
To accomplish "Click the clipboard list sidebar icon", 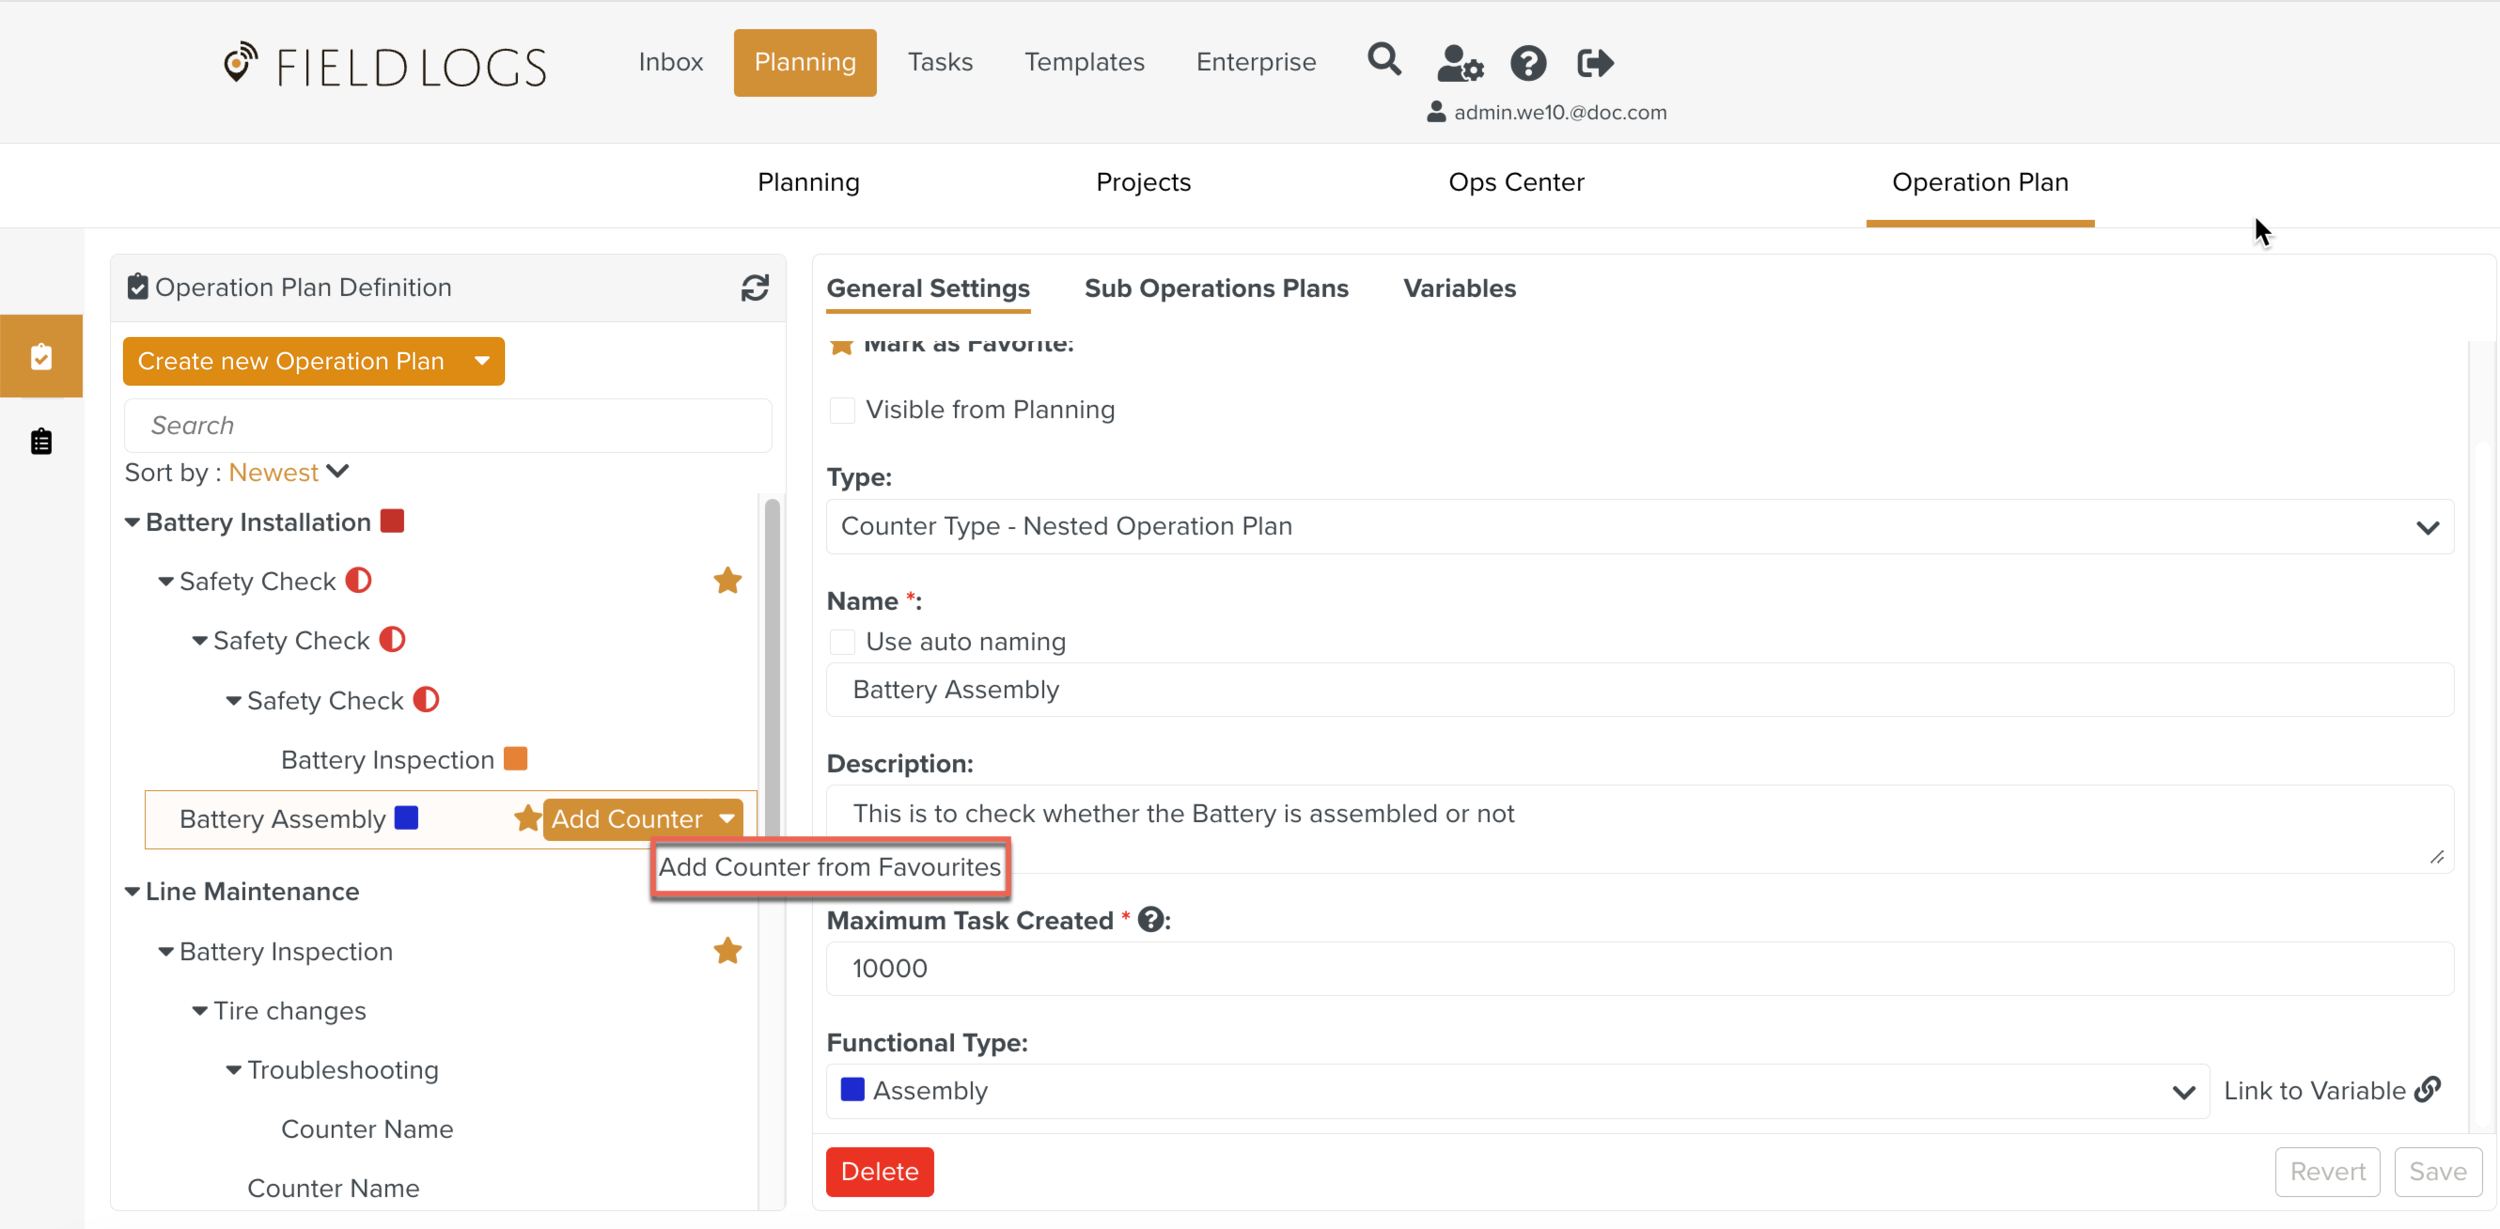I will tap(41, 441).
